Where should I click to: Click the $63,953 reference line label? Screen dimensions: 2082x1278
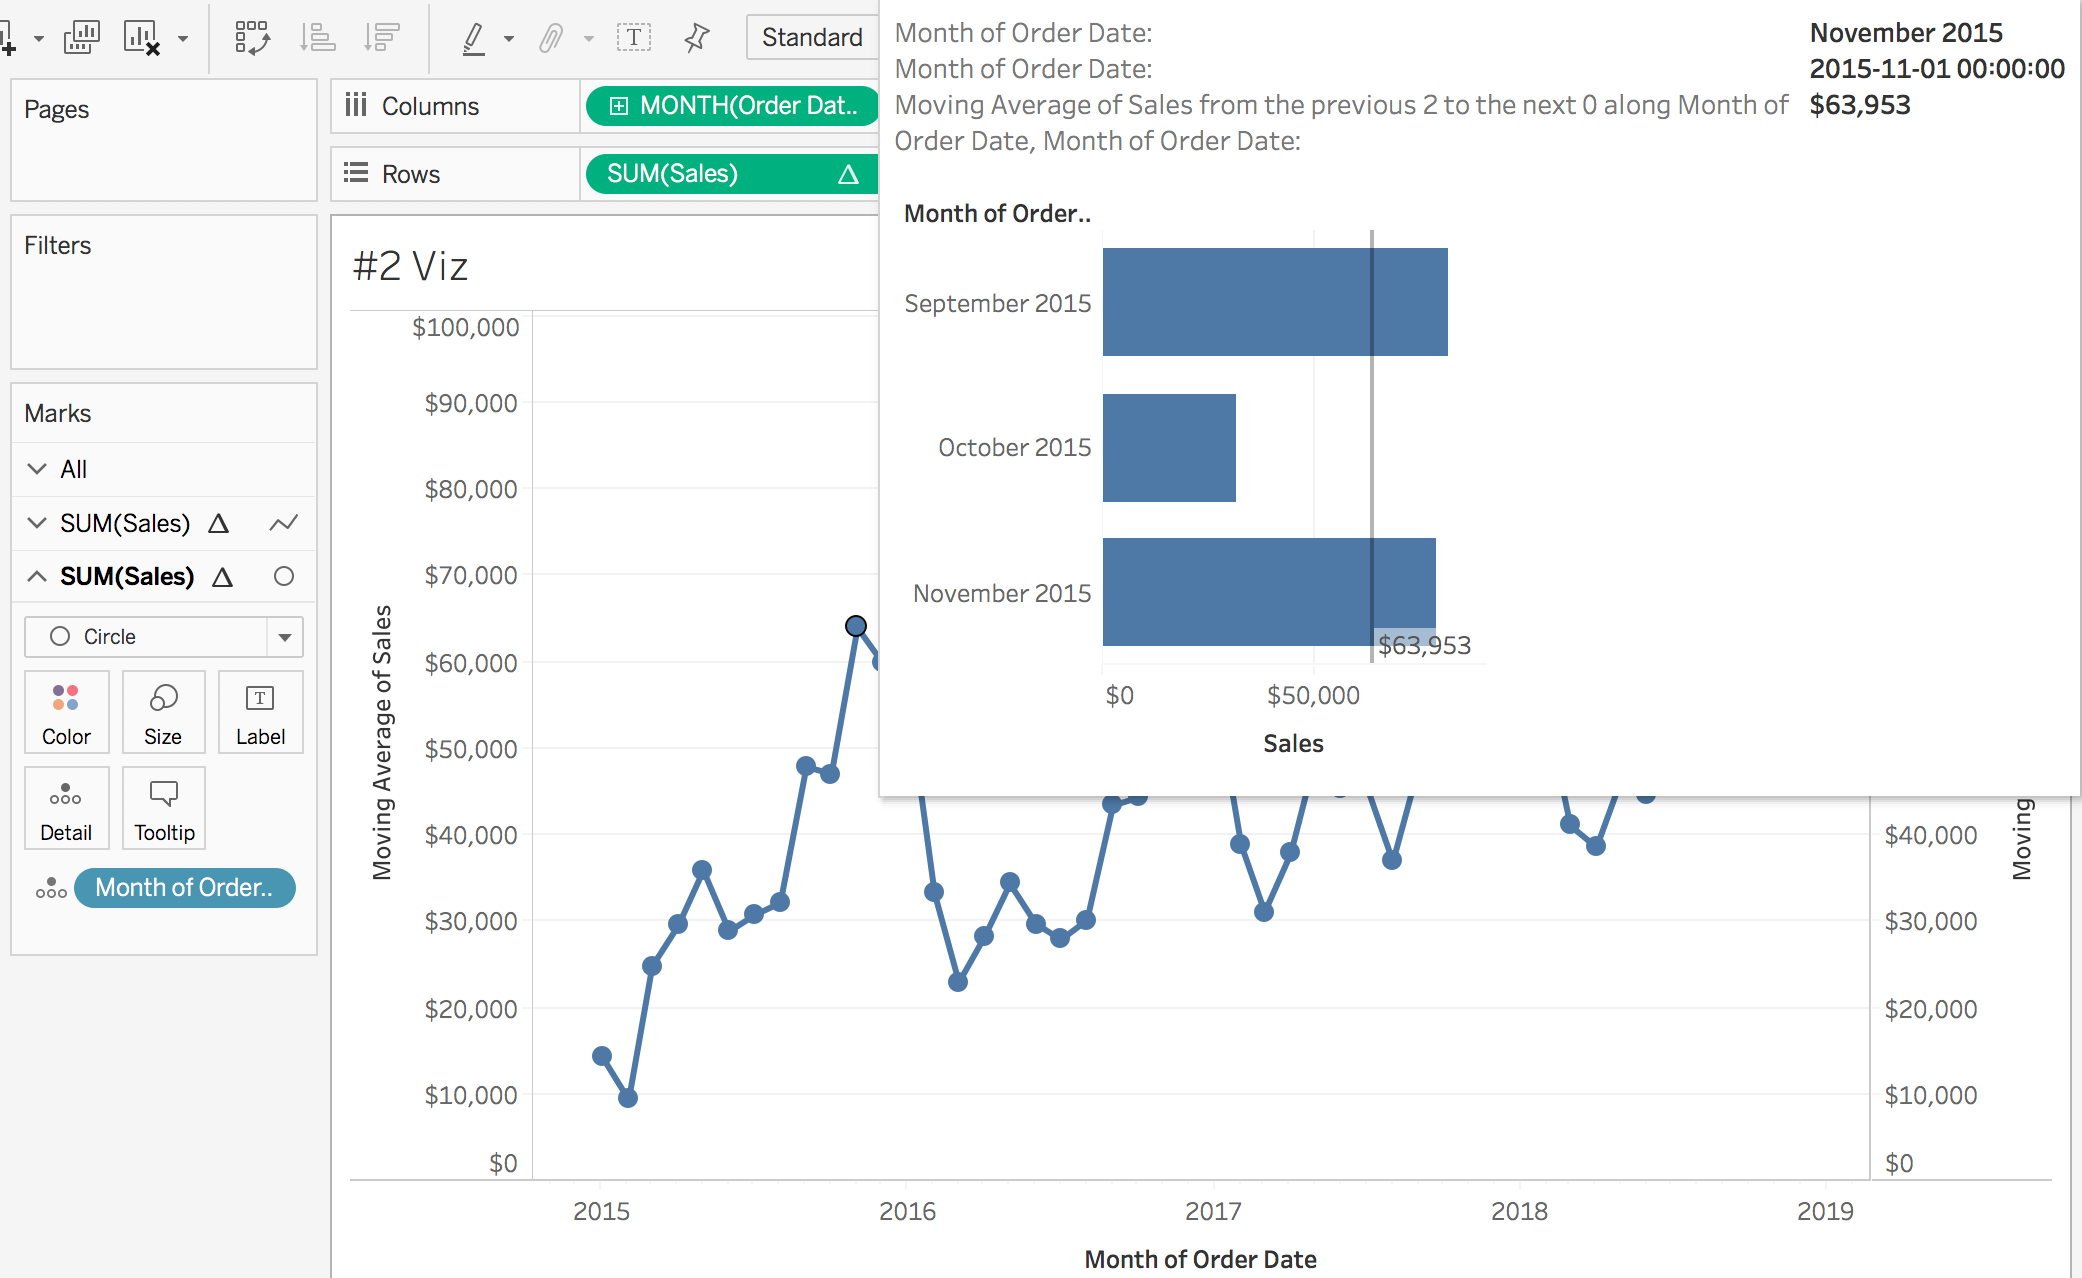[x=1424, y=646]
